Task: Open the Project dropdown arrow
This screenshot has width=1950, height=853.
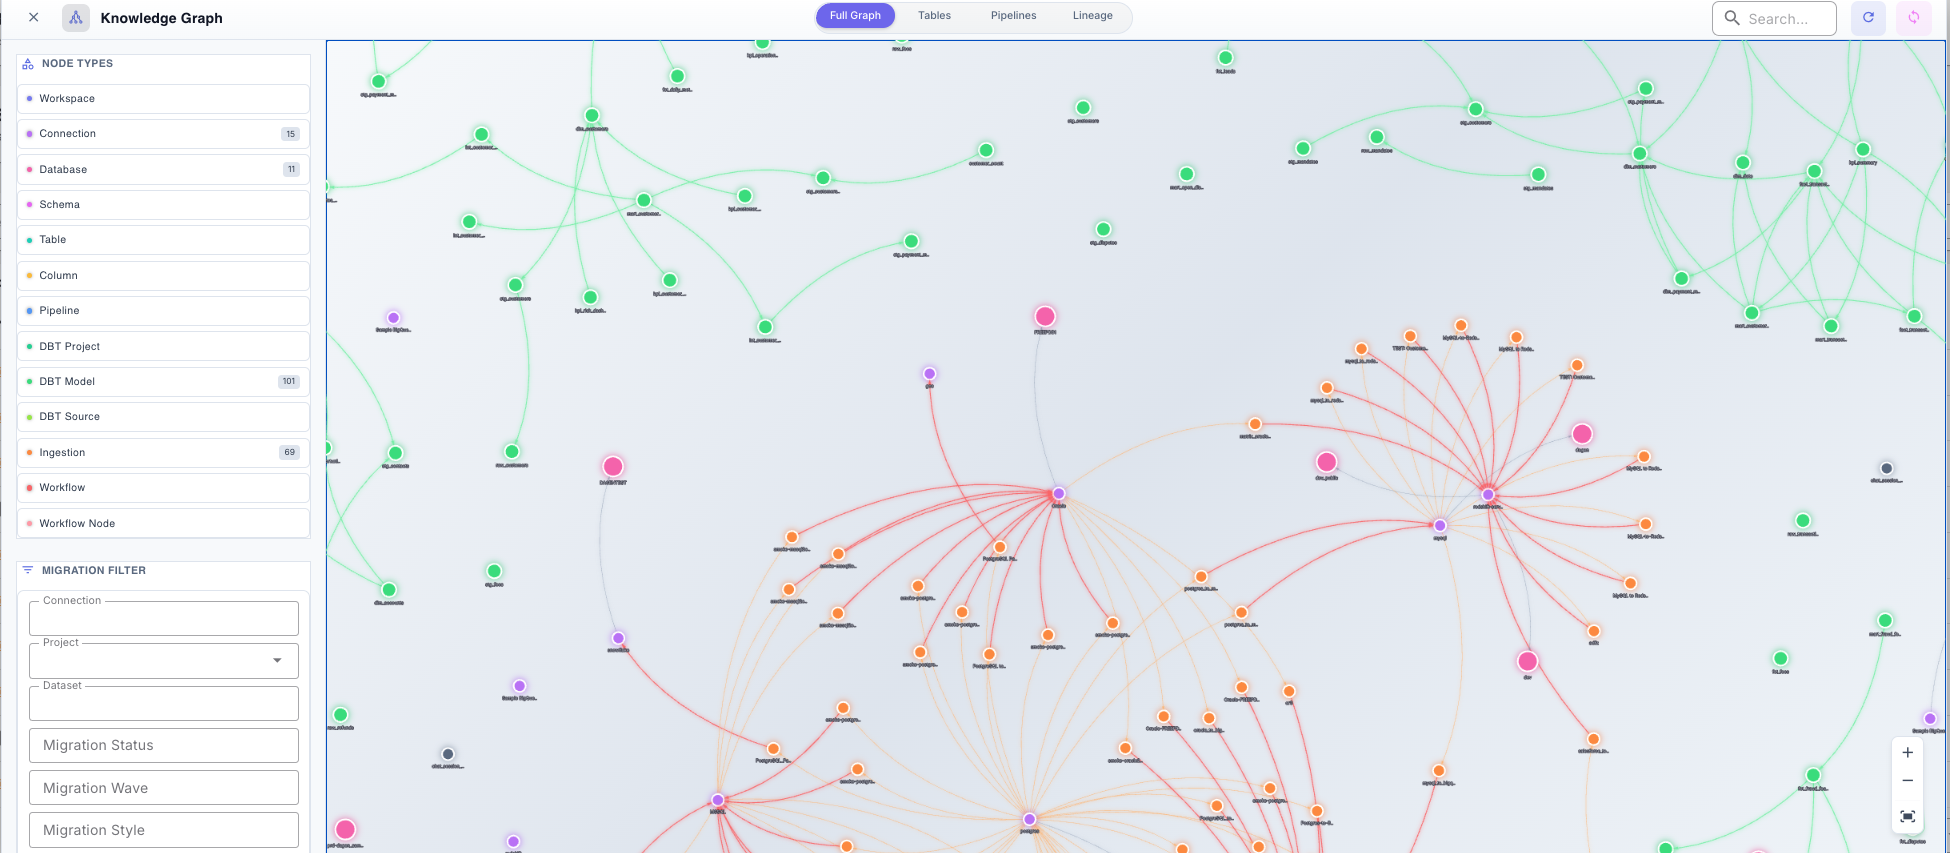Action: 277,660
